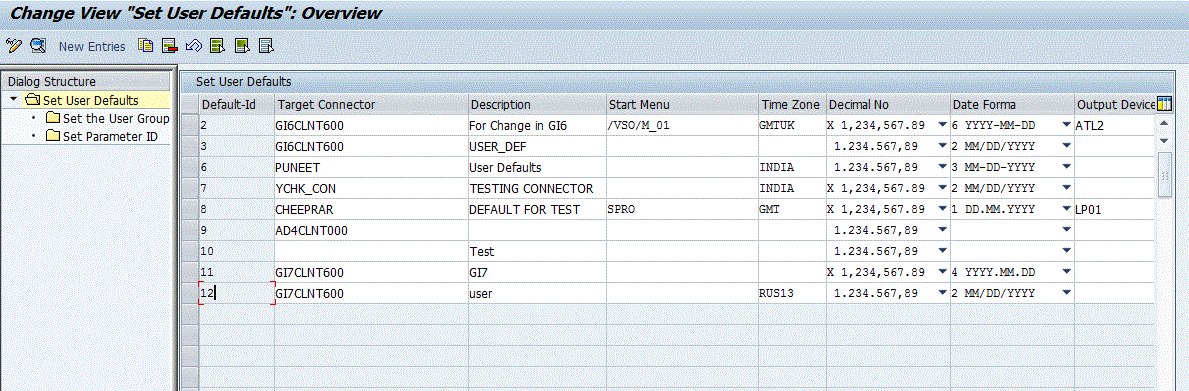Click TESTING CONNECTOR description cell
This screenshot has height=391, width=1189.
537,188
